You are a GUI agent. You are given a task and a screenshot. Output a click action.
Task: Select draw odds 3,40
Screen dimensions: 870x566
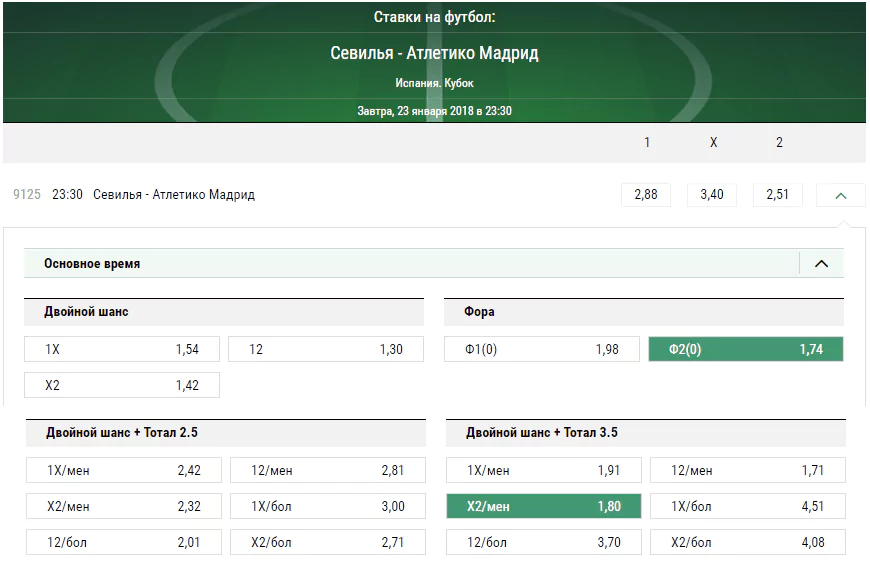click(x=712, y=195)
